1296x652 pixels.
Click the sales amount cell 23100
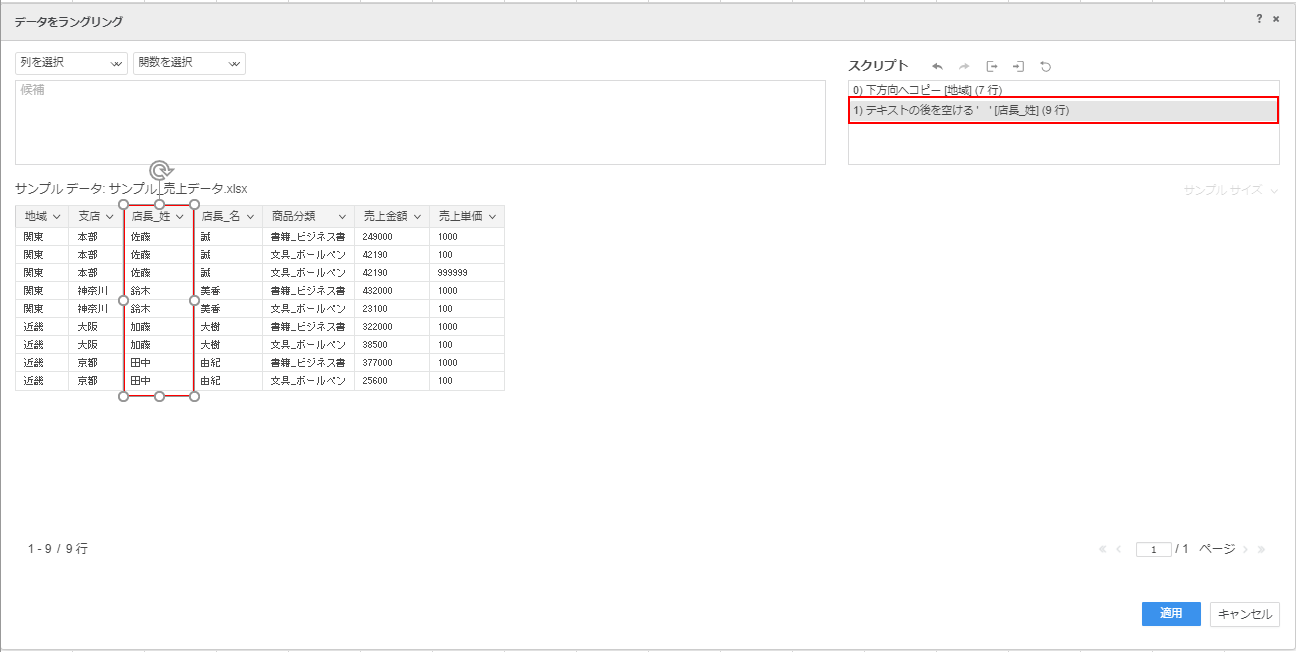coord(392,309)
